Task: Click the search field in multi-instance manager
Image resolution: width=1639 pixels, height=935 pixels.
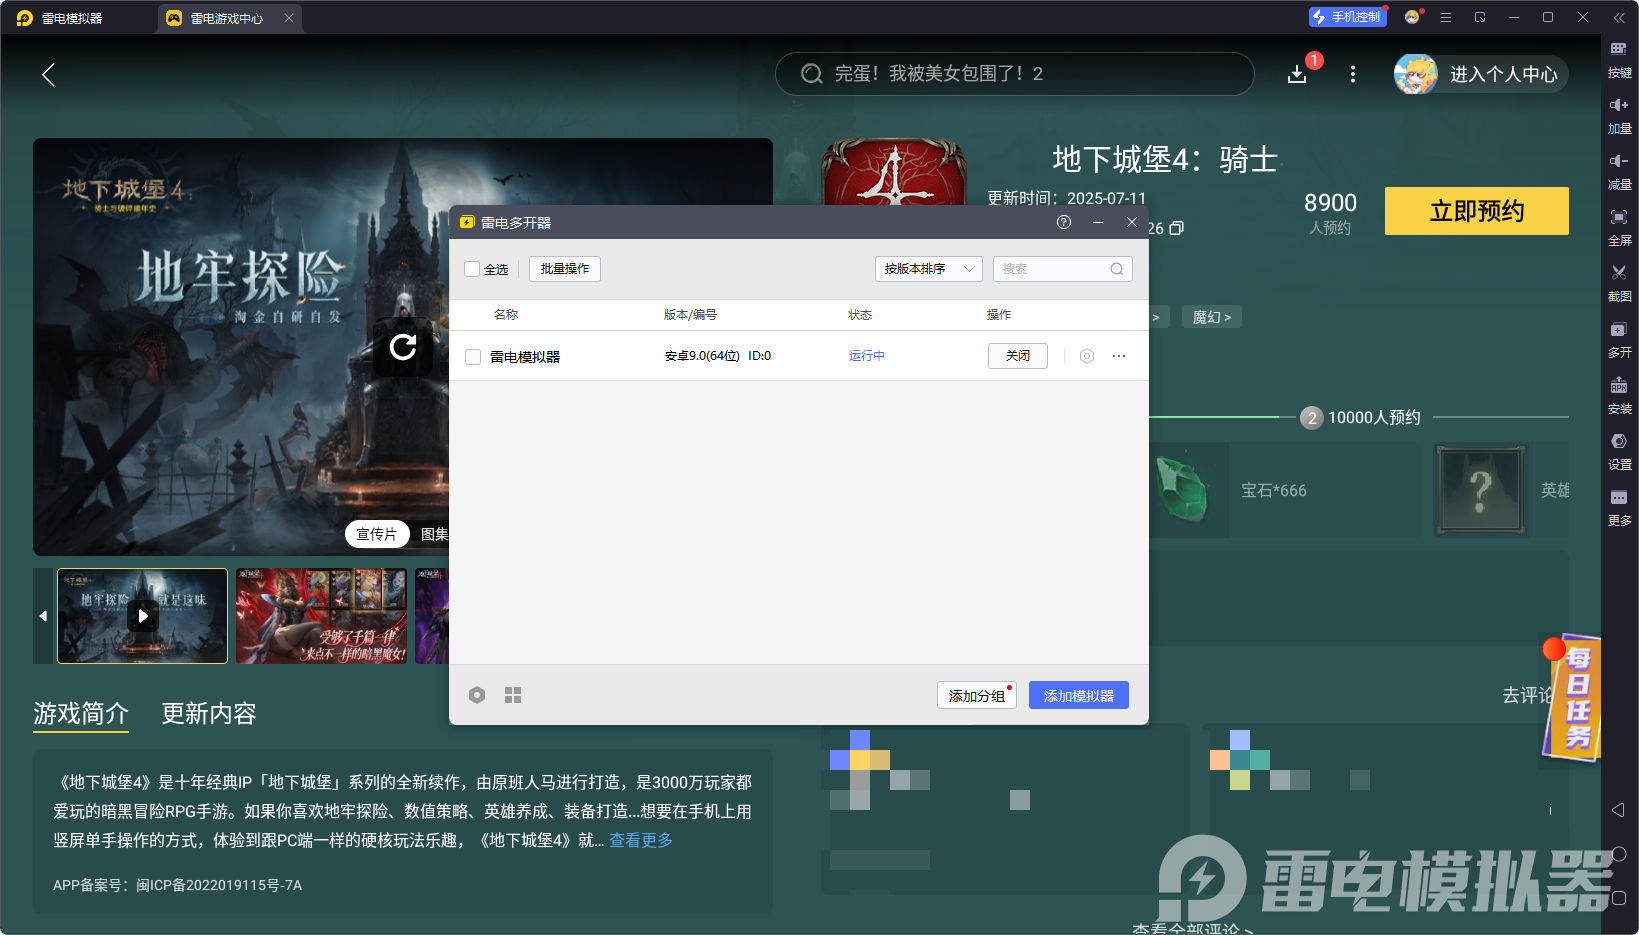Action: (x=1056, y=269)
